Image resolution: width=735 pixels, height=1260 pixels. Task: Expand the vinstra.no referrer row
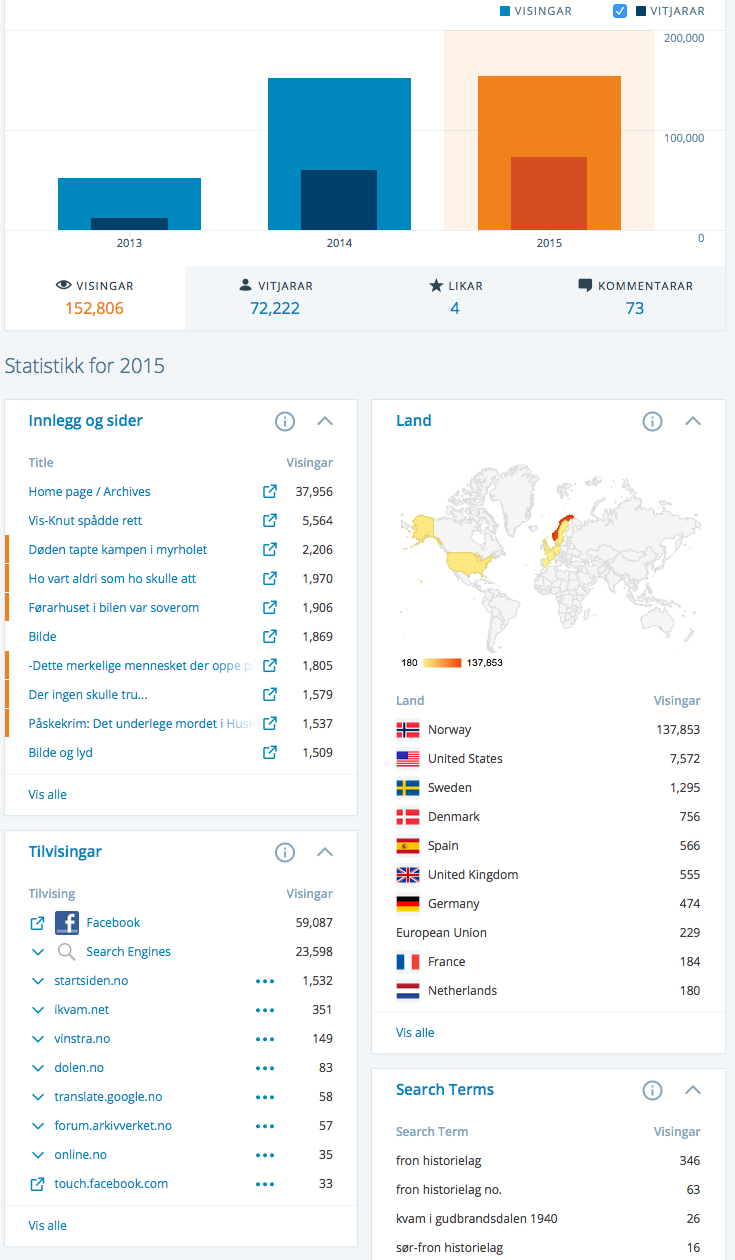pos(38,1039)
